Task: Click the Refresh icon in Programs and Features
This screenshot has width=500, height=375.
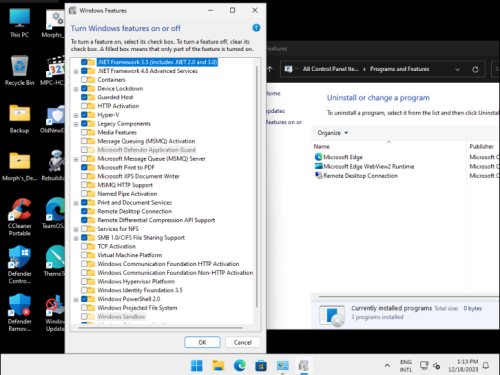Action: click(x=475, y=69)
